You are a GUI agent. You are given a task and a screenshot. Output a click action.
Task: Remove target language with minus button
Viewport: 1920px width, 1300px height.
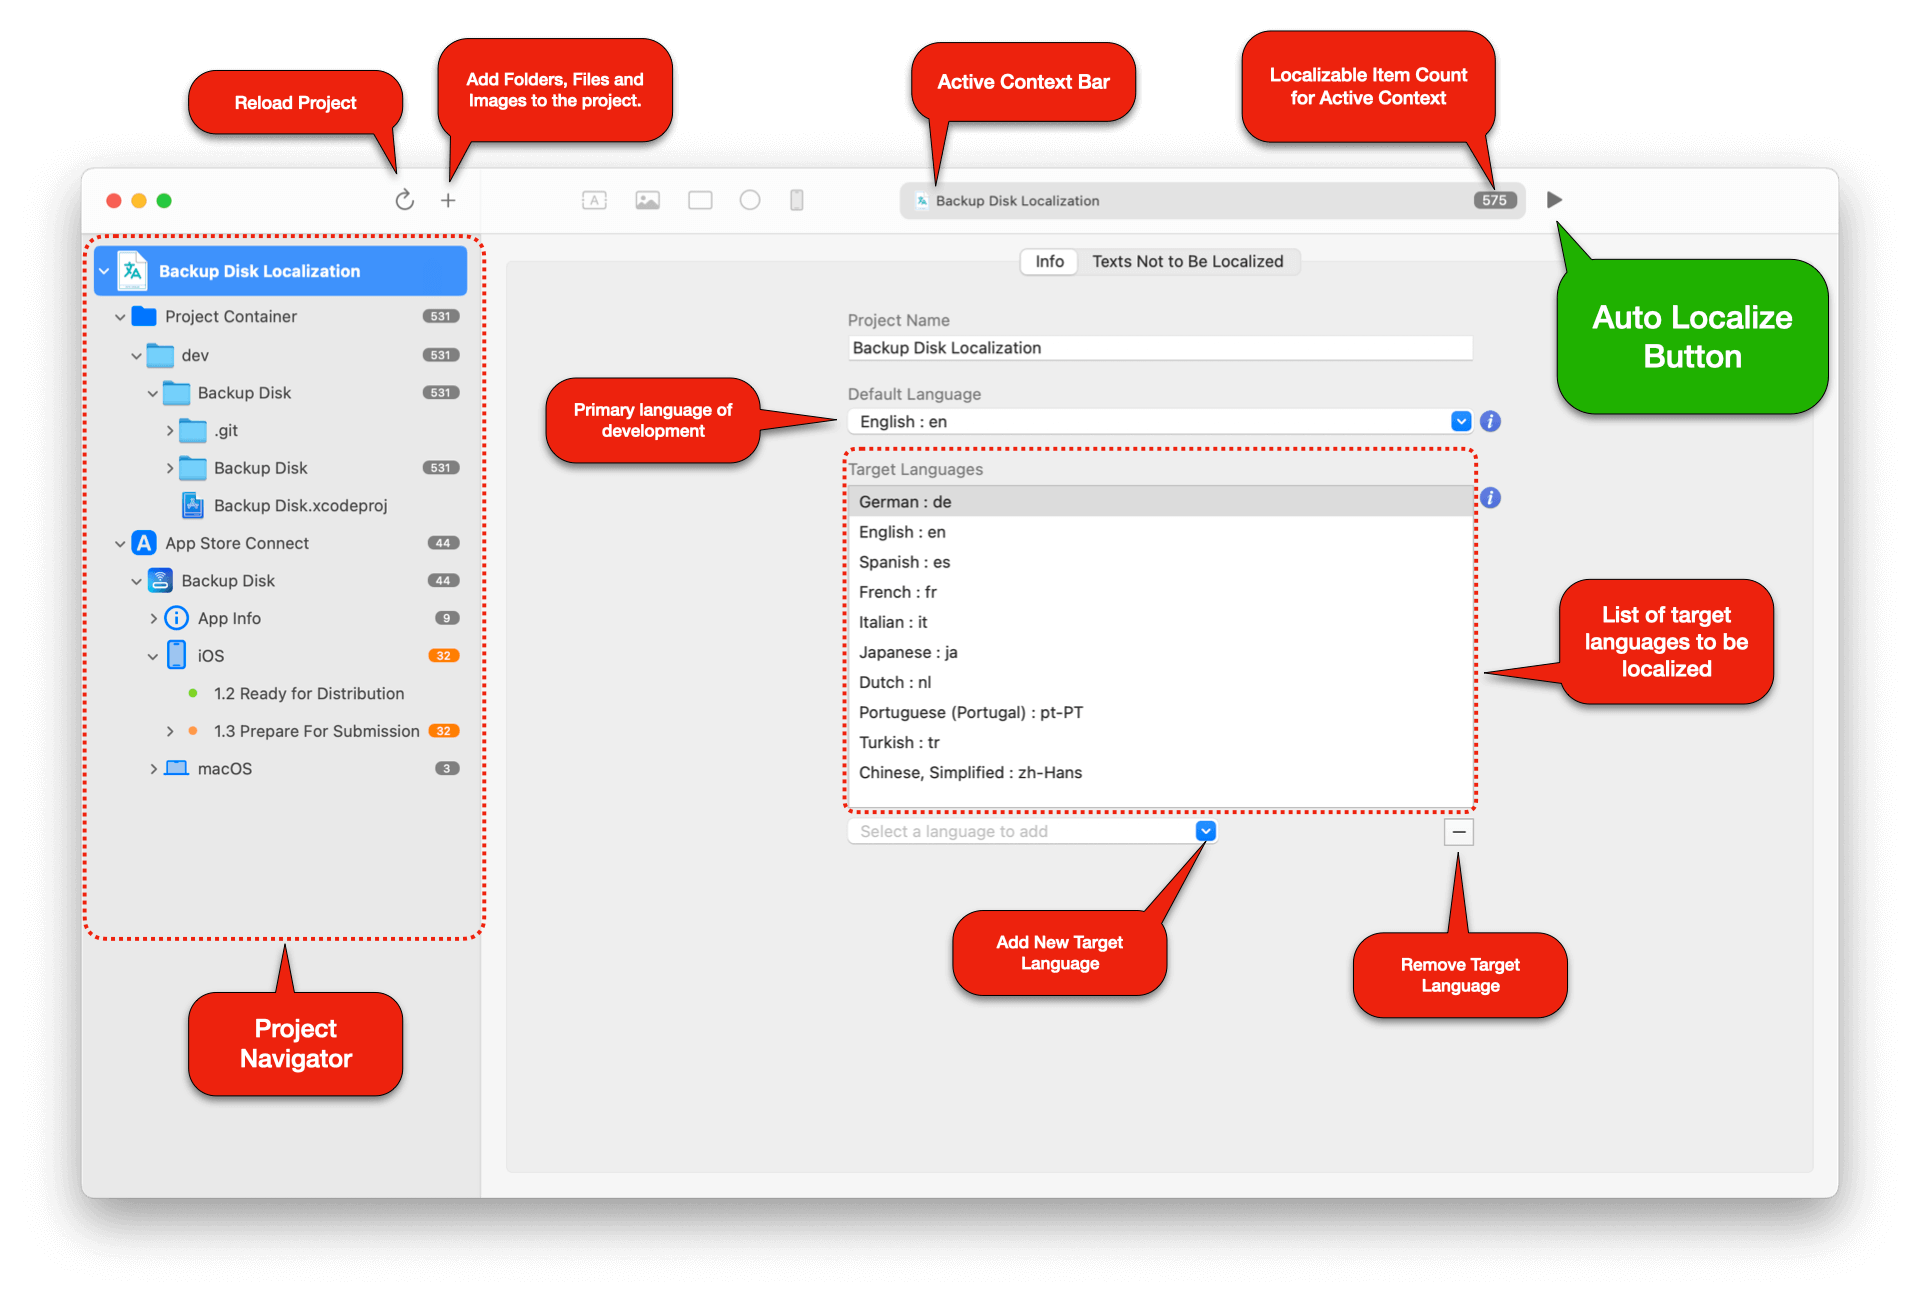click(x=1459, y=831)
